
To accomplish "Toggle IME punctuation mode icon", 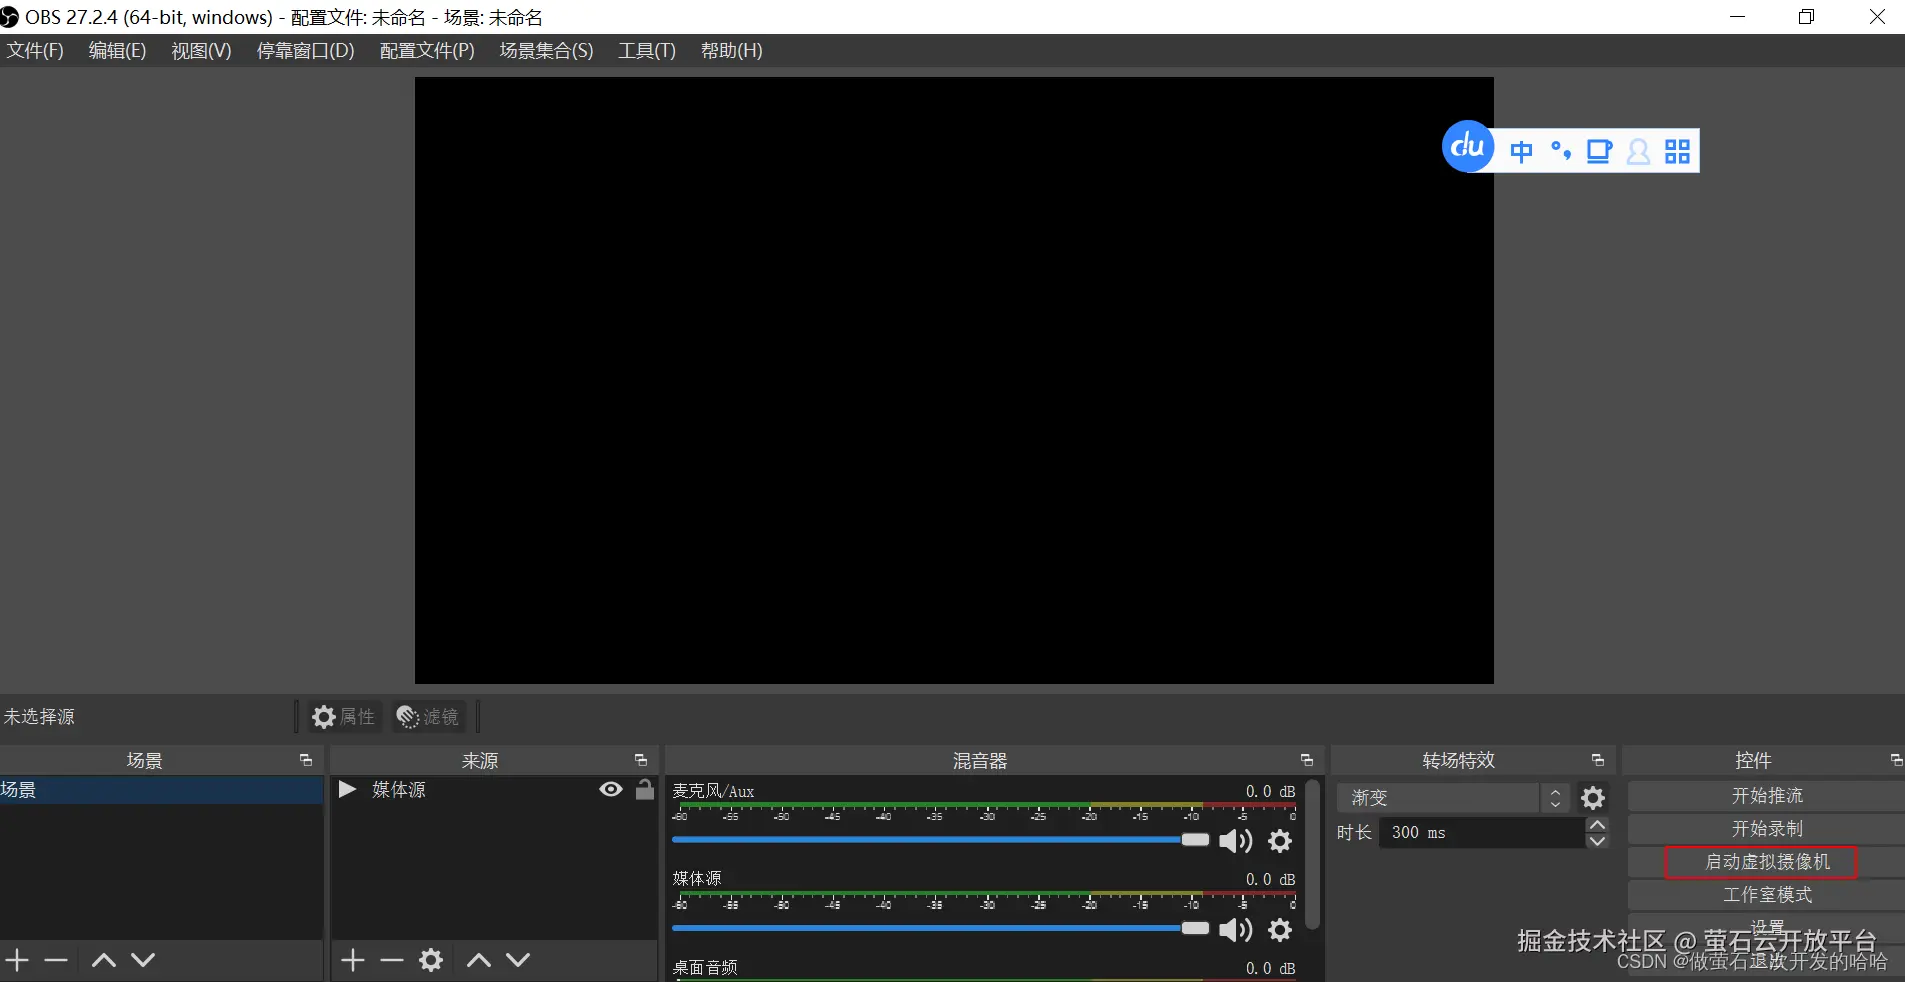I will [x=1561, y=151].
